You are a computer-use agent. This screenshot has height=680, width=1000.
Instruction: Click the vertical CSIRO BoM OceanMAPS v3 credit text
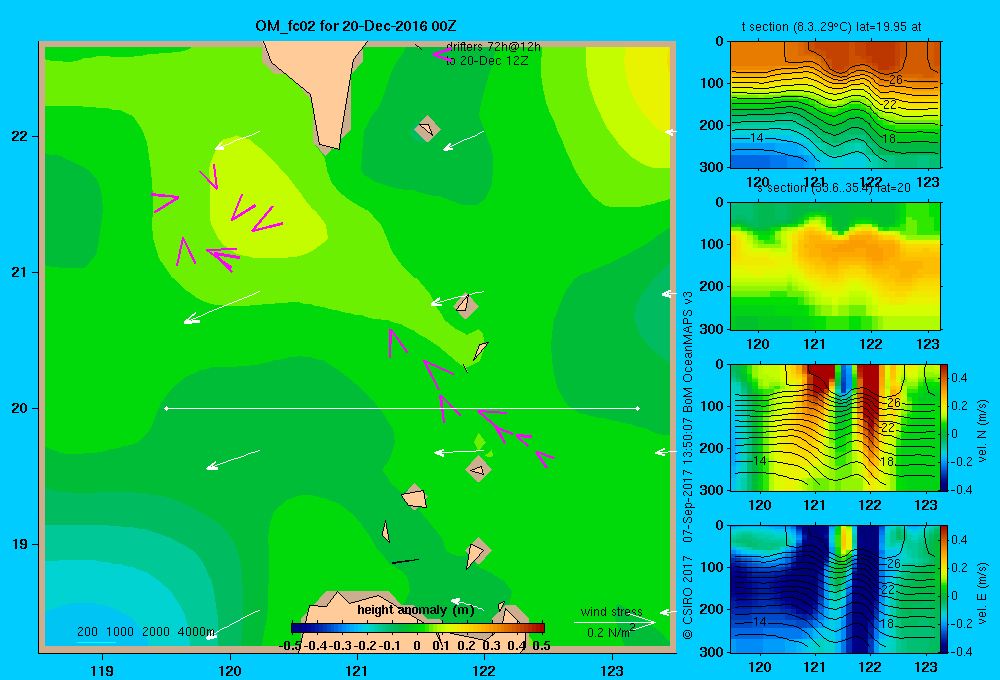click(688, 466)
